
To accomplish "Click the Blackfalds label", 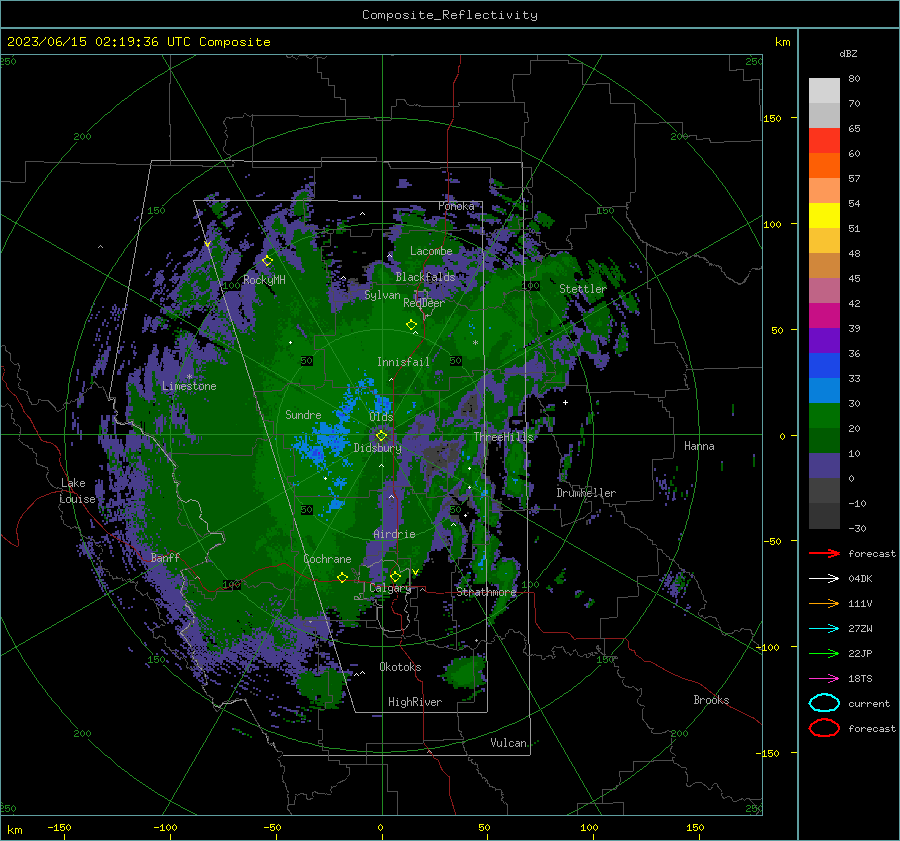I will pyautogui.click(x=425, y=277).
